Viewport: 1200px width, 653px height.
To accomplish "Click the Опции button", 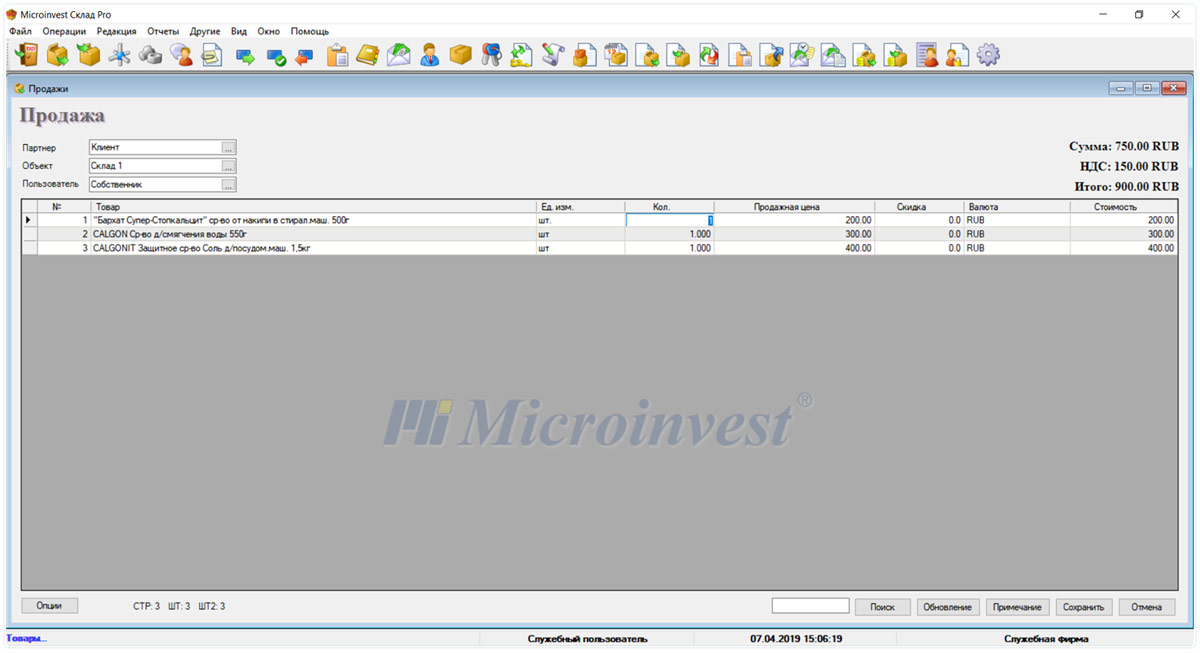I will tap(49, 605).
